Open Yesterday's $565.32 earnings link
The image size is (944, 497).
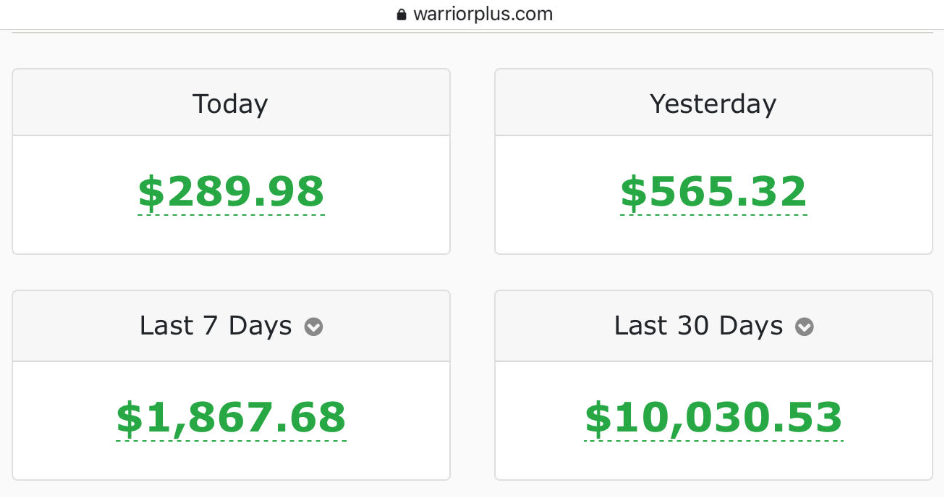tap(713, 192)
